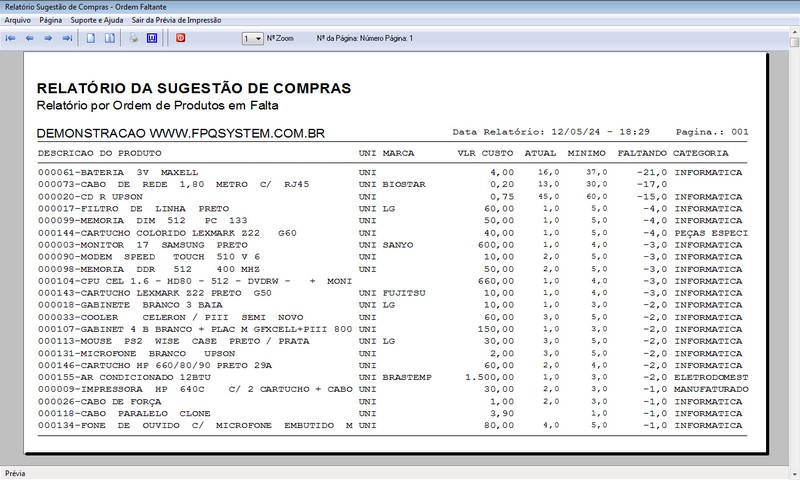Click the report title RELATÓRIO DA SUGESTÃO DE COMPRAS
Viewport: 800px width, 480px height.
tap(194, 88)
